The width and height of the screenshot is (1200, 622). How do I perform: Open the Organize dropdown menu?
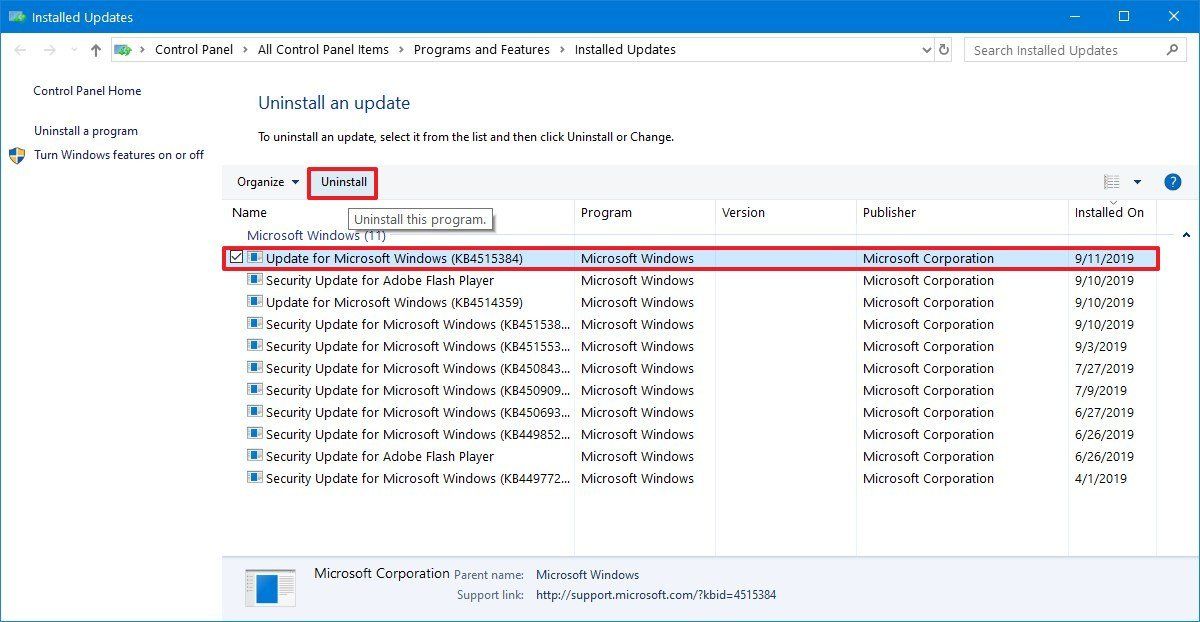[264, 182]
